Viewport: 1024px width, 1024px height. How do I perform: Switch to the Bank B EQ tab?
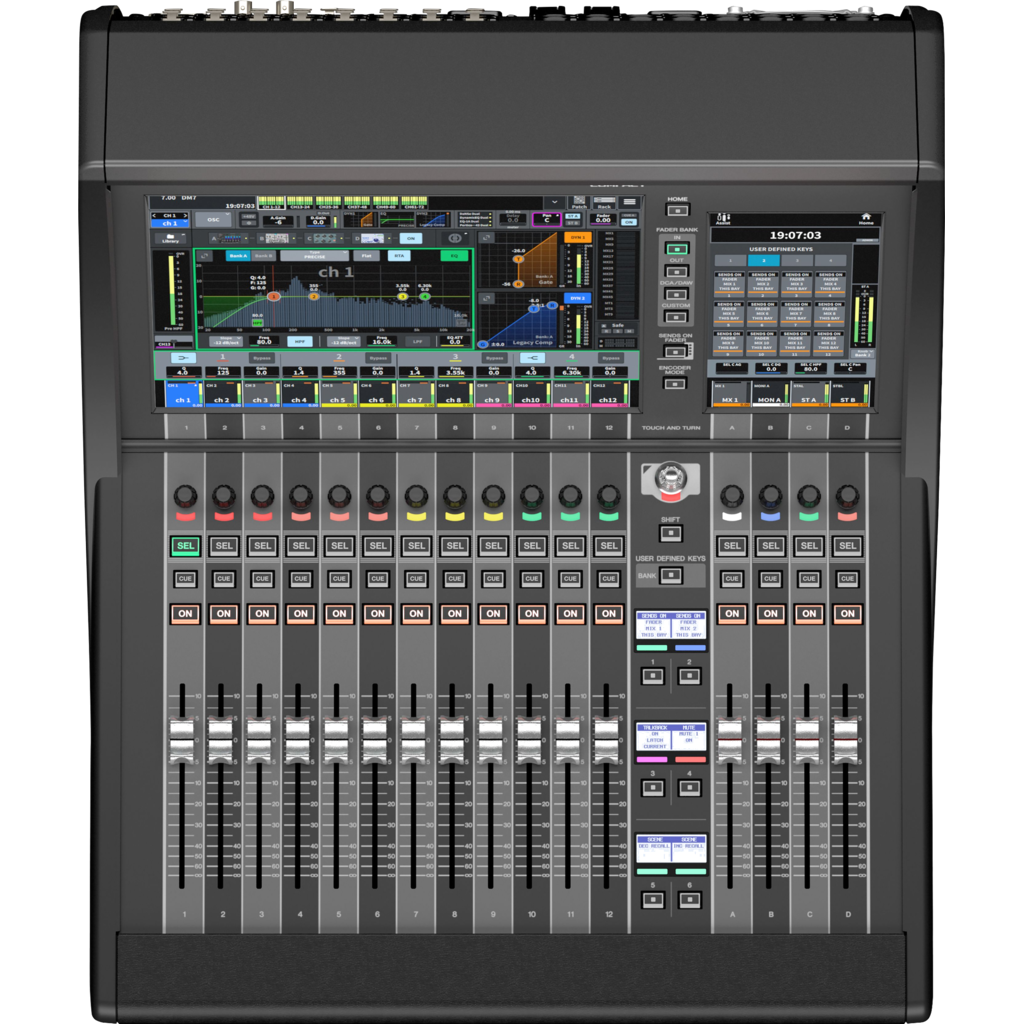pos(264,255)
